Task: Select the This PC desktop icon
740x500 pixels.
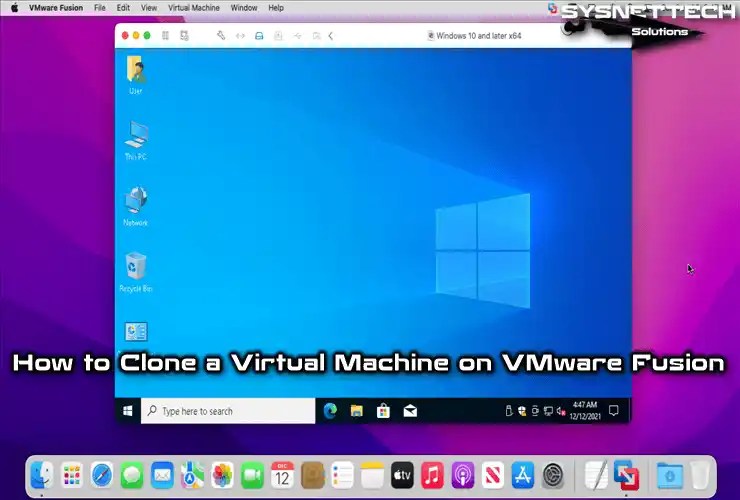Action: pyautogui.click(x=136, y=141)
